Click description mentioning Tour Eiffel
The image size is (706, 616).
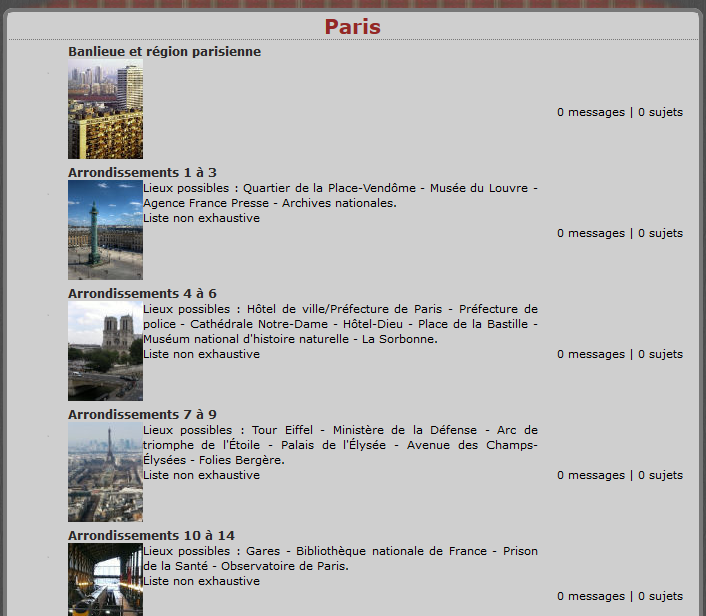click(340, 445)
